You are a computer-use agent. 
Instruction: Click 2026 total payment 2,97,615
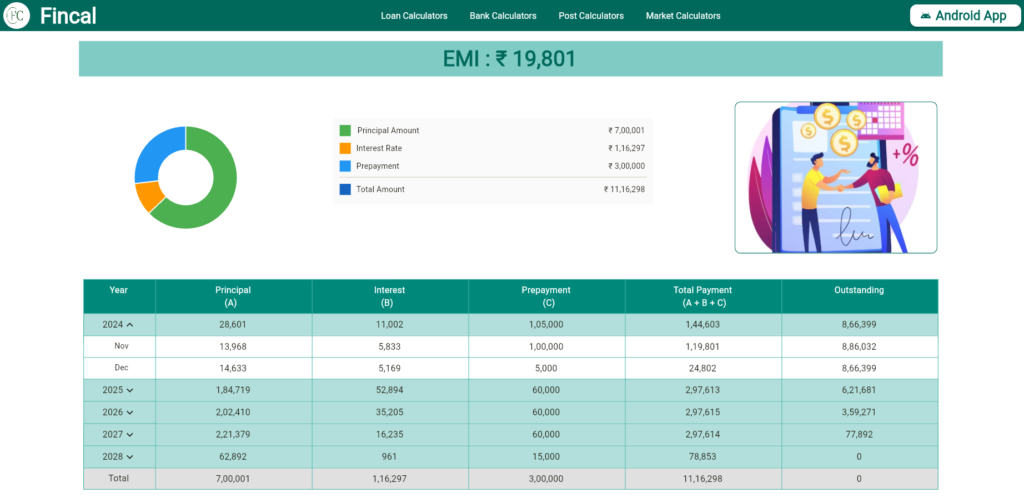703,412
